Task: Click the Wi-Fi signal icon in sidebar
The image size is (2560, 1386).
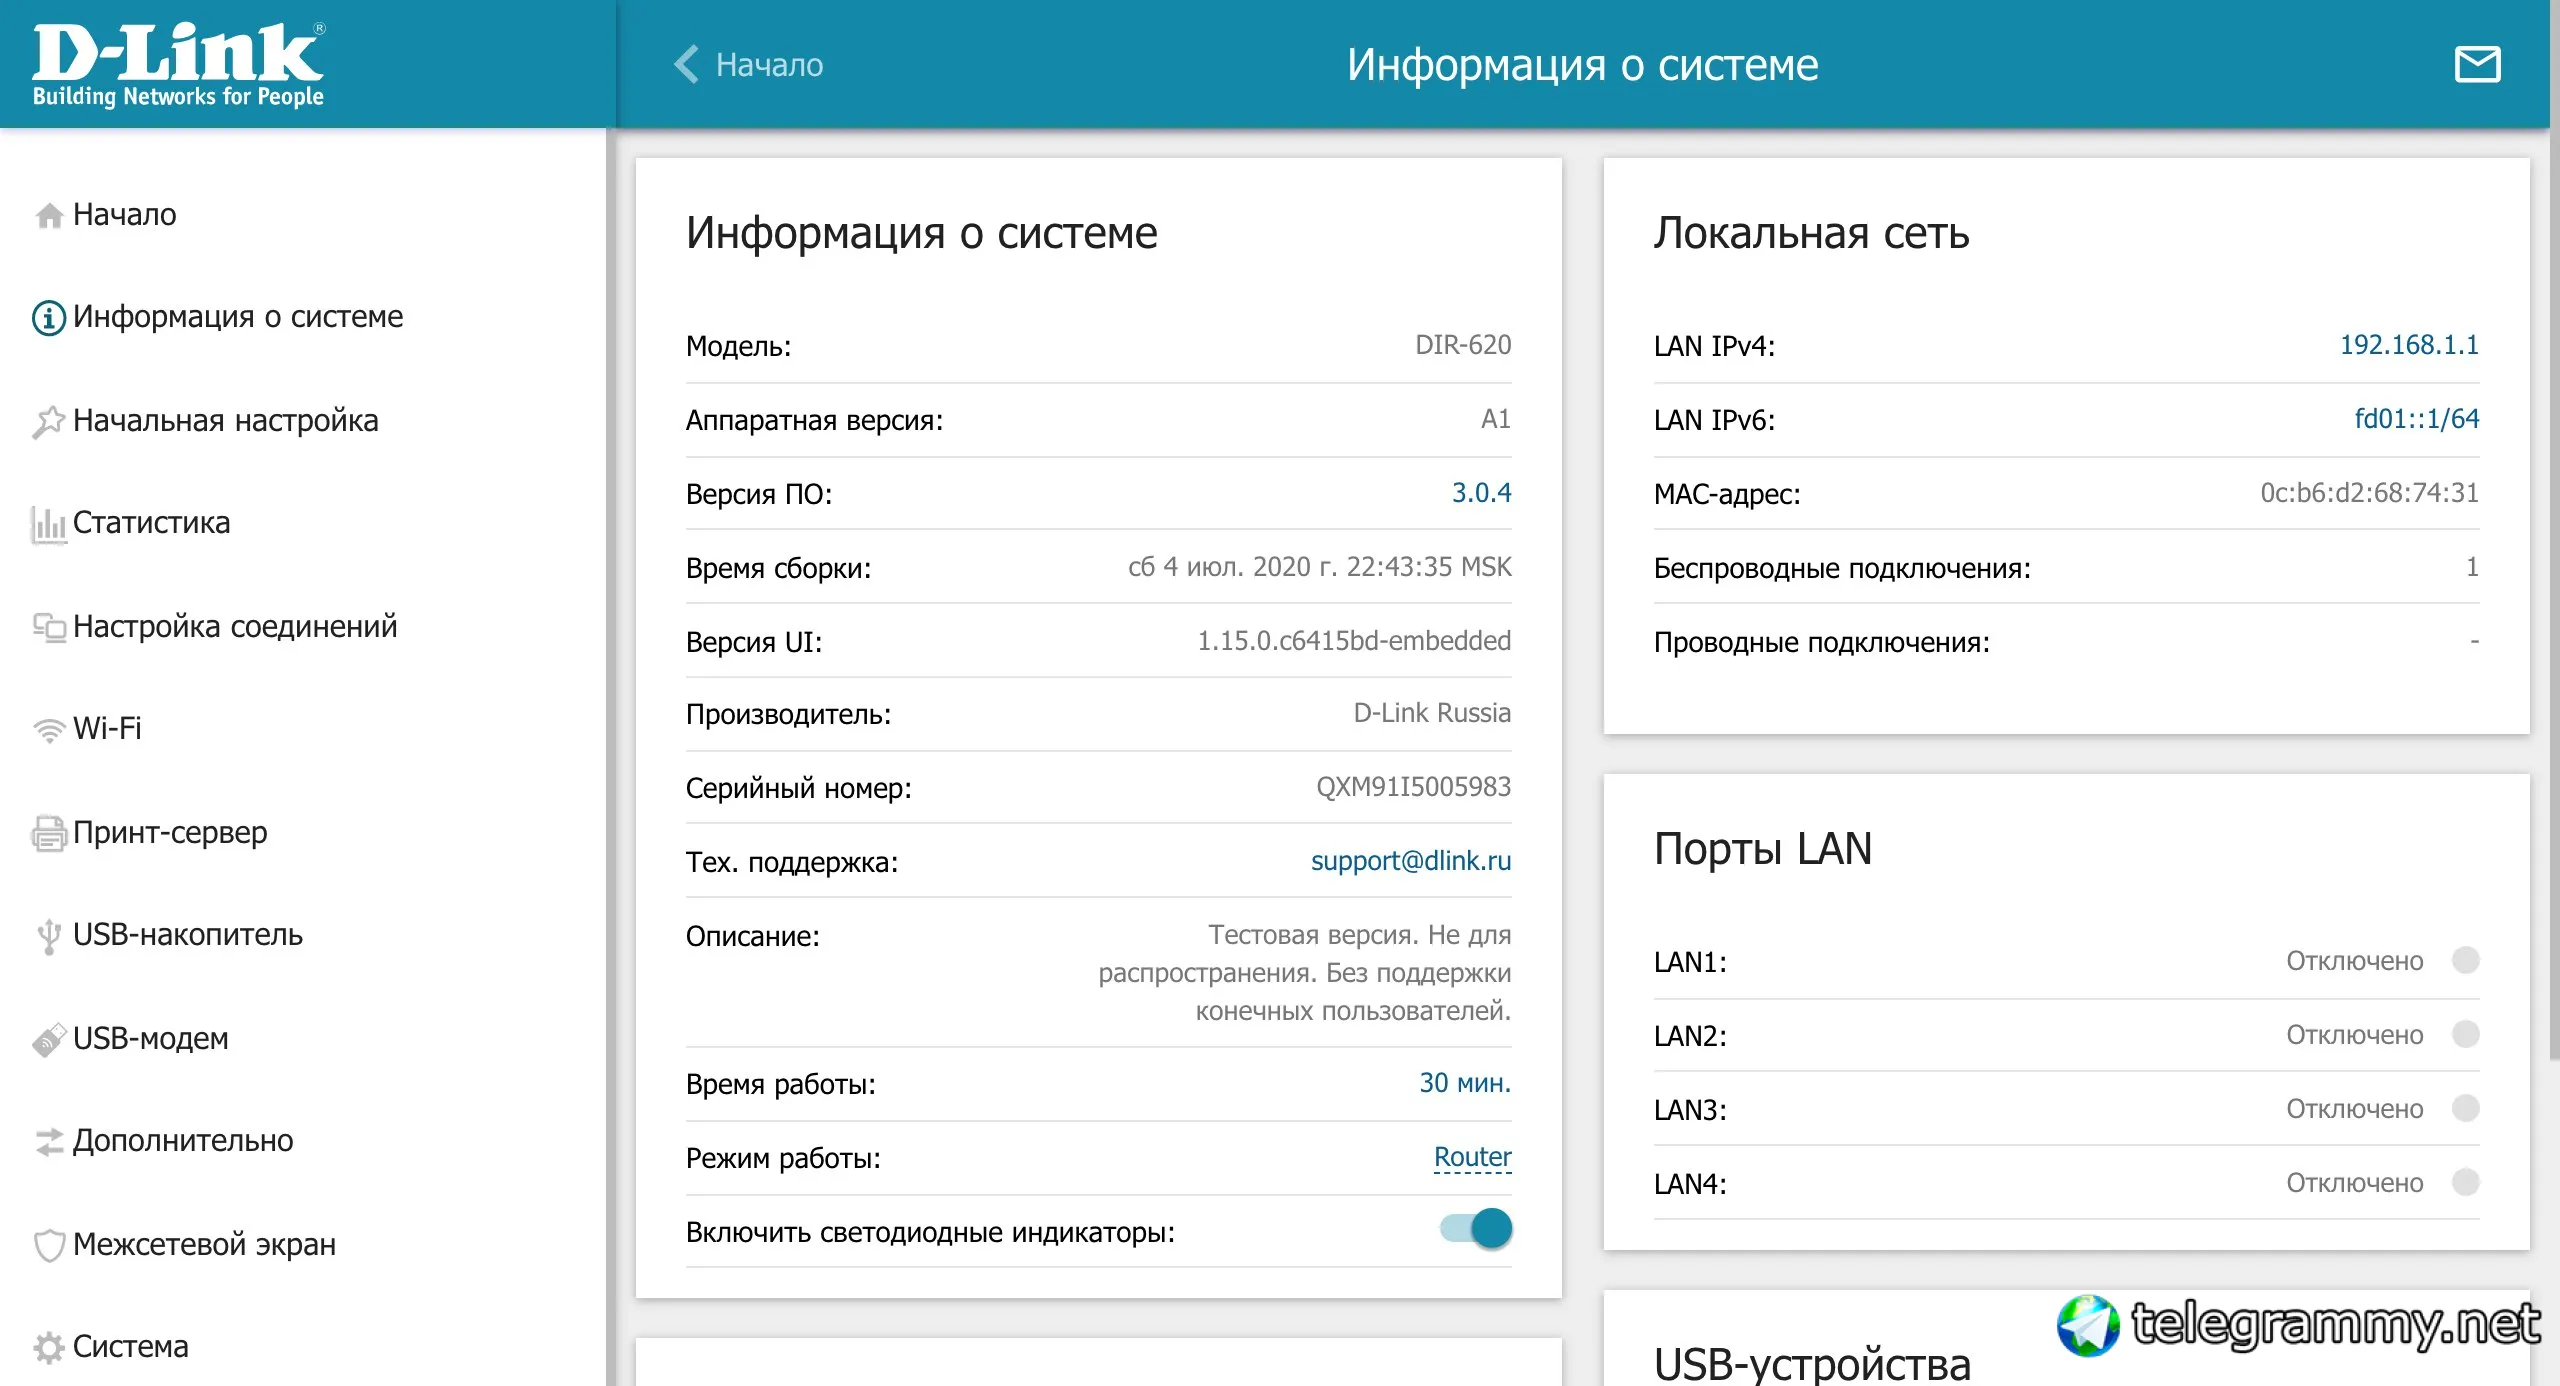Action: click(49, 730)
